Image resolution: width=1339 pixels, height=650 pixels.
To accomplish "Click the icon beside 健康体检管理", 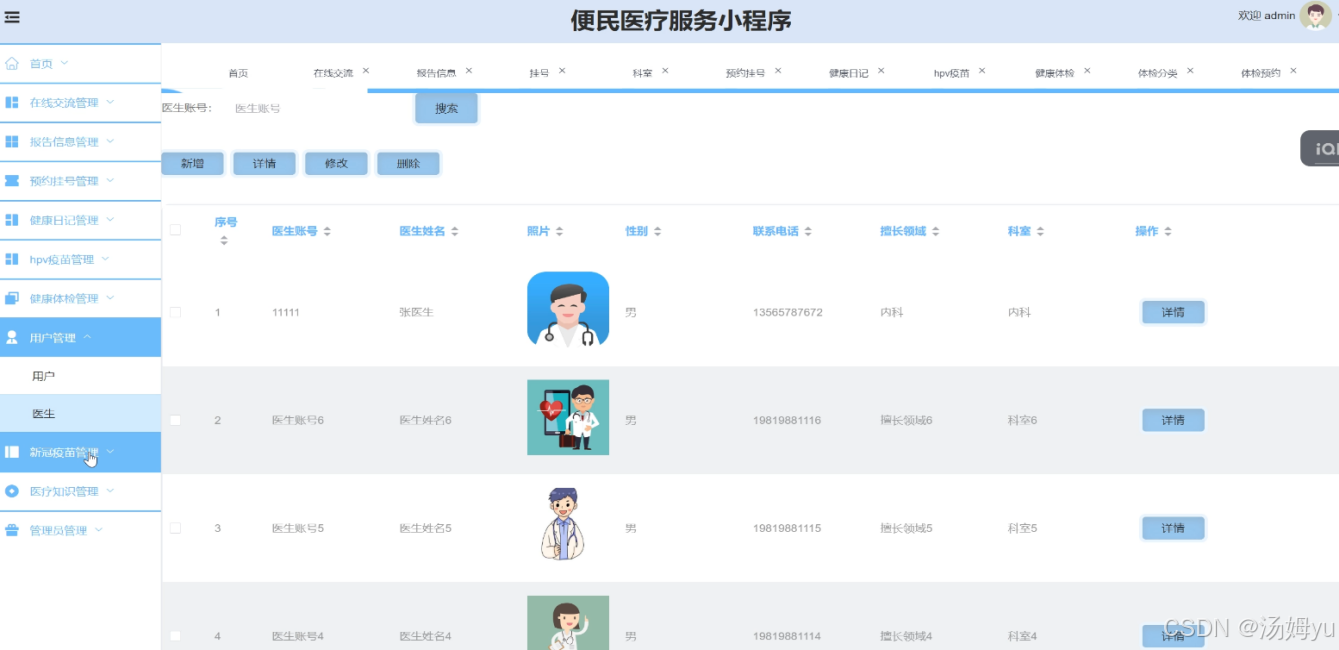I will (x=12, y=298).
